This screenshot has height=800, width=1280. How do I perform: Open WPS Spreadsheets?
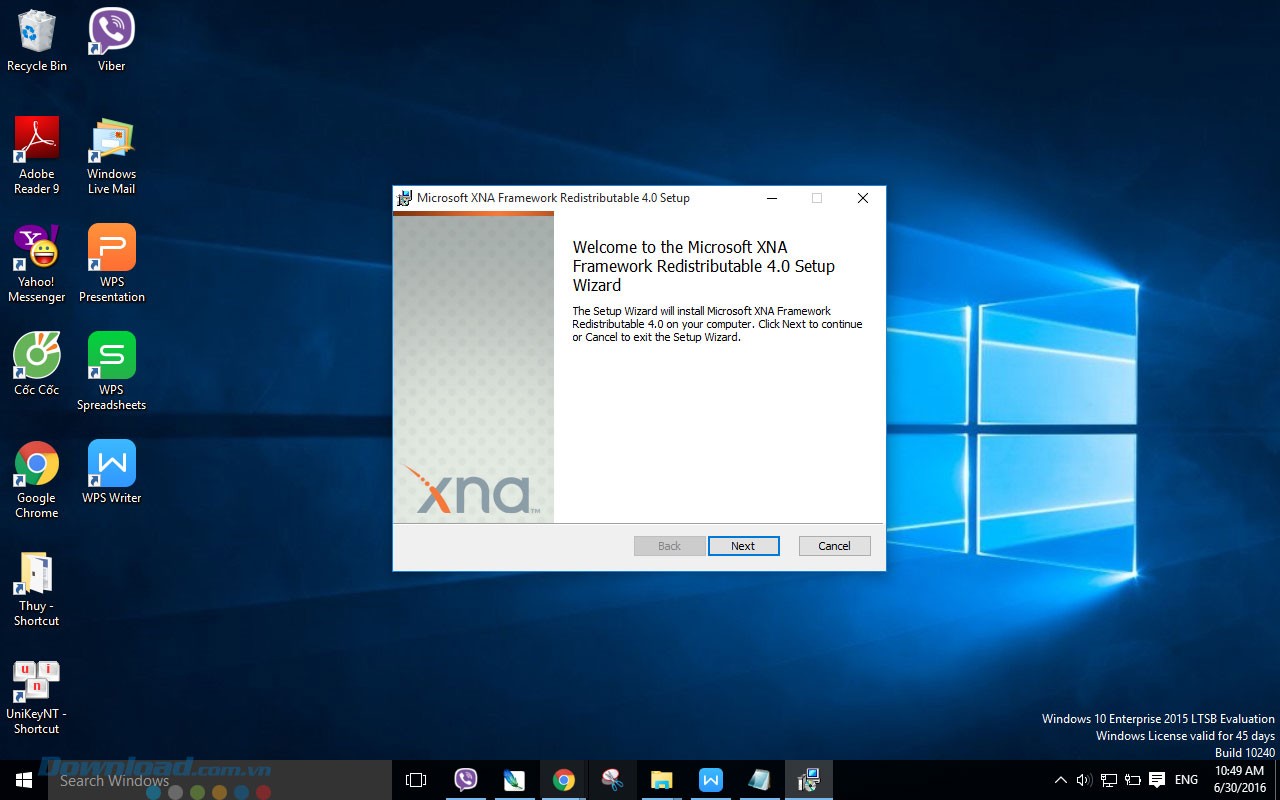[x=110, y=356]
